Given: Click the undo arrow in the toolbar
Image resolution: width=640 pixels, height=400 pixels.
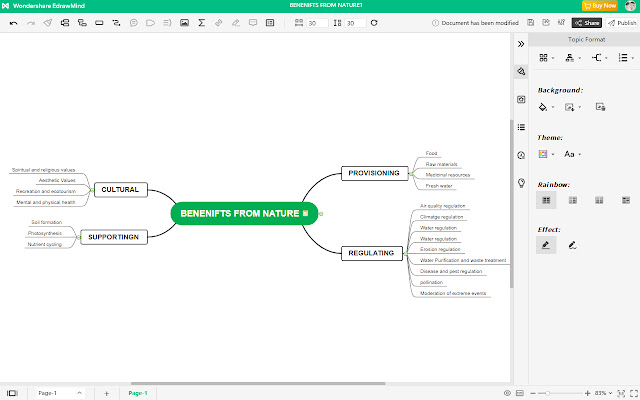Looking at the screenshot, I should pyautogui.click(x=13, y=22).
